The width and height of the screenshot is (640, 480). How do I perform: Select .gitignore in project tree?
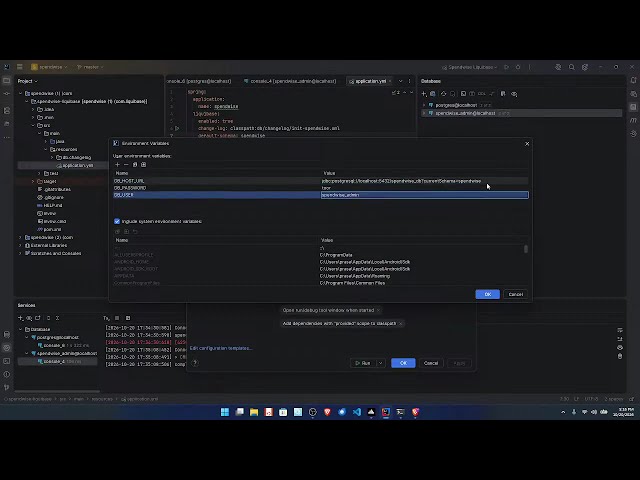(51, 198)
